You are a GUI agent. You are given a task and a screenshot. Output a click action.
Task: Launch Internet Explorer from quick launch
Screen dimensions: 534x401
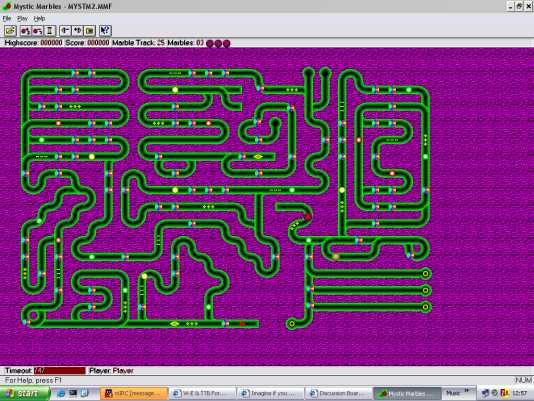(x=61, y=394)
